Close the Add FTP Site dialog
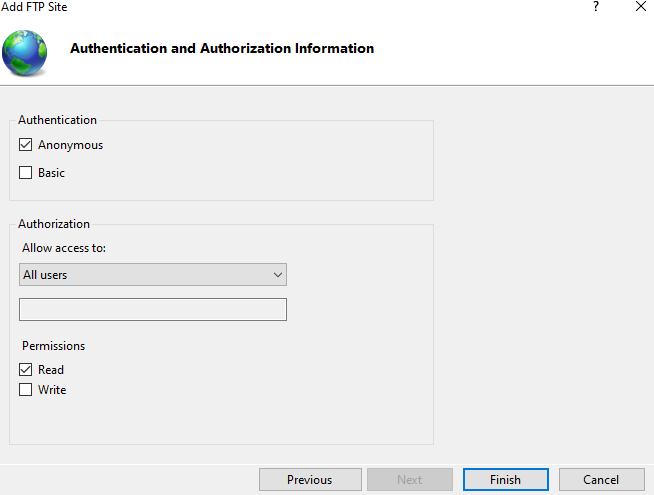This screenshot has width=654, height=495. pos(641,6)
